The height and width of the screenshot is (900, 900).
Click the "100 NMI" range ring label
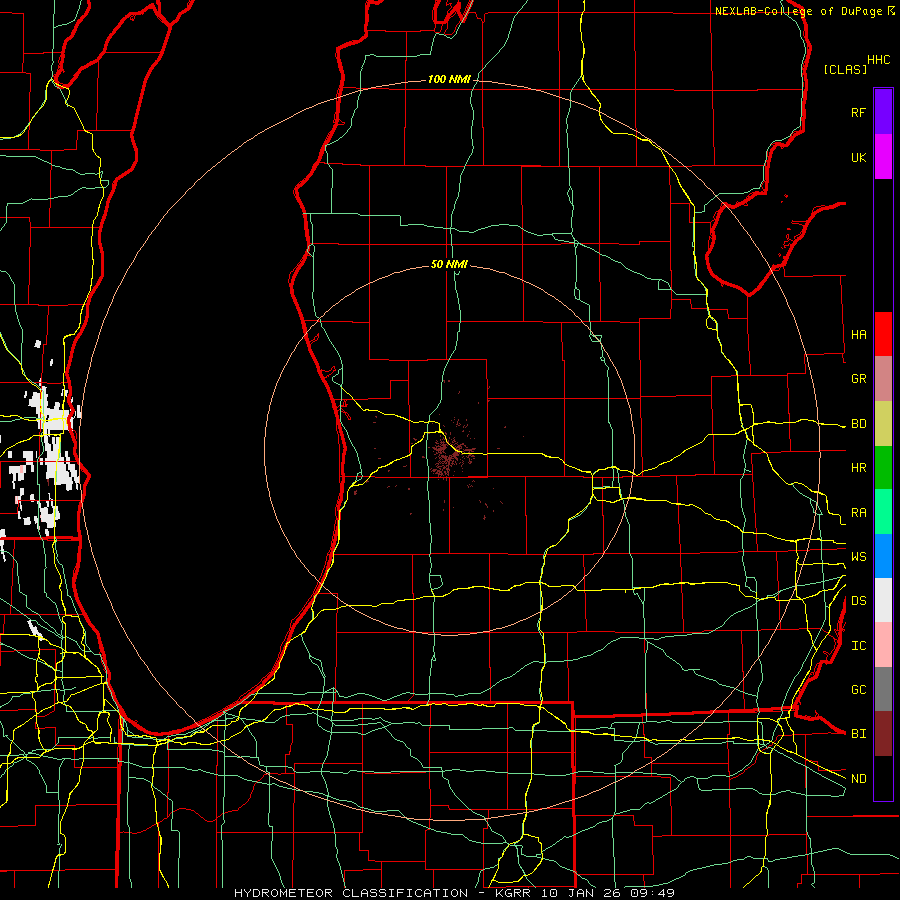449,79
